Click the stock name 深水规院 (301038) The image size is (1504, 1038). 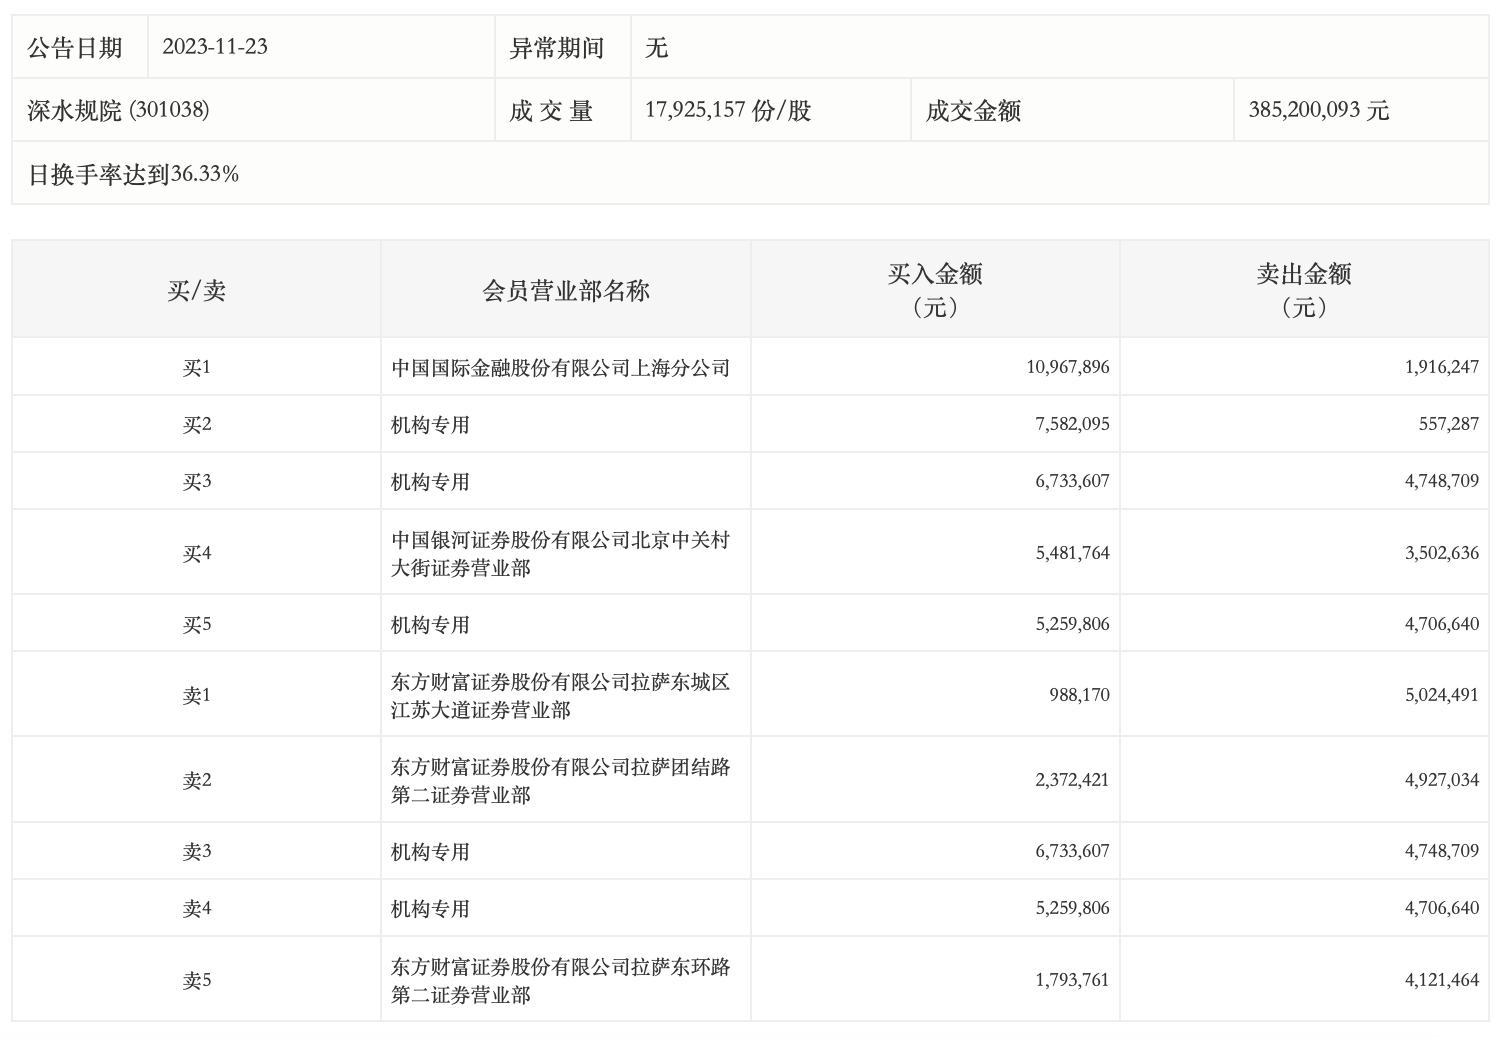coord(118,110)
